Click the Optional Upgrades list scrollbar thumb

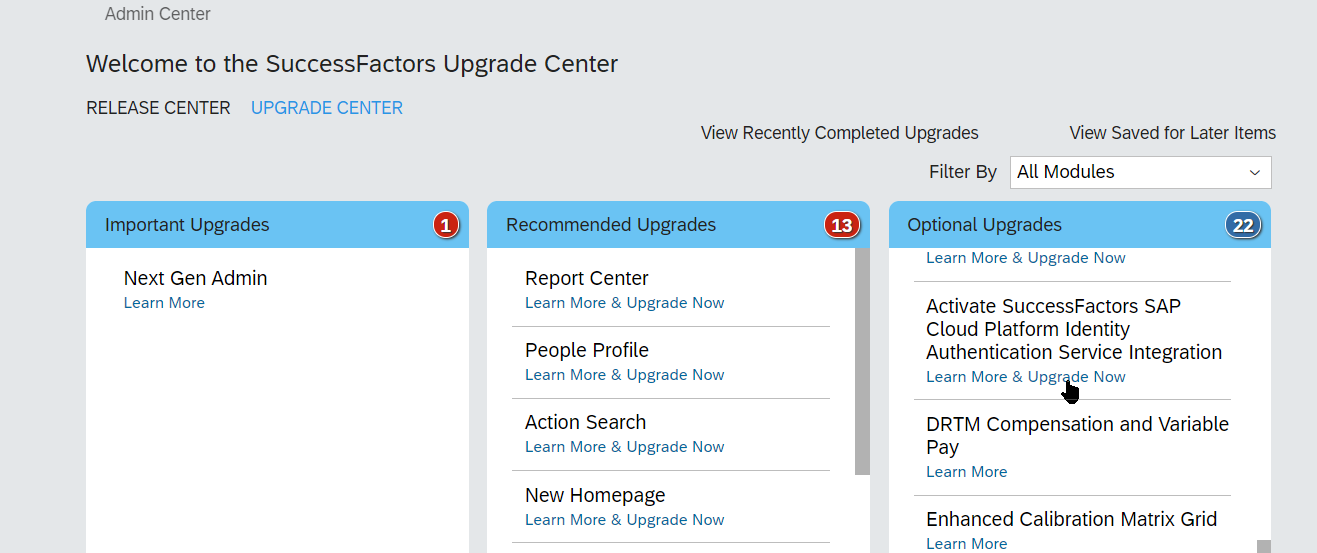(1264, 546)
